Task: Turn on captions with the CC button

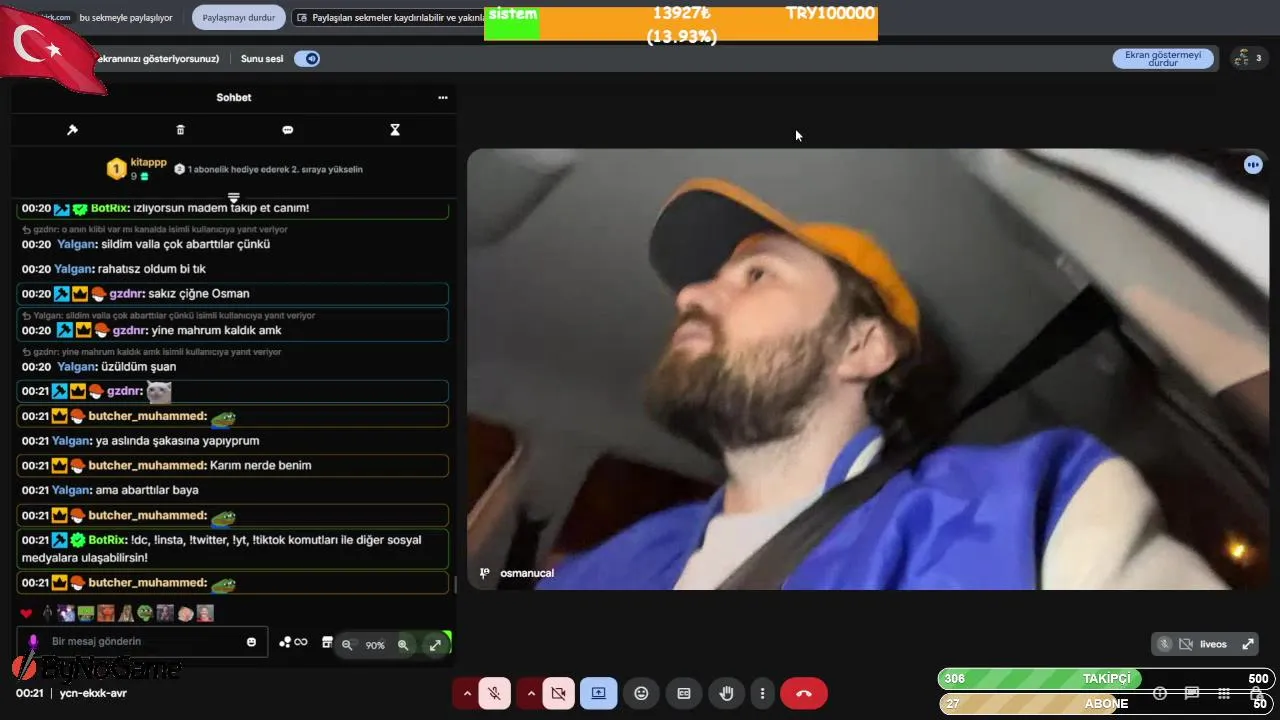Action: (x=684, y=693)
